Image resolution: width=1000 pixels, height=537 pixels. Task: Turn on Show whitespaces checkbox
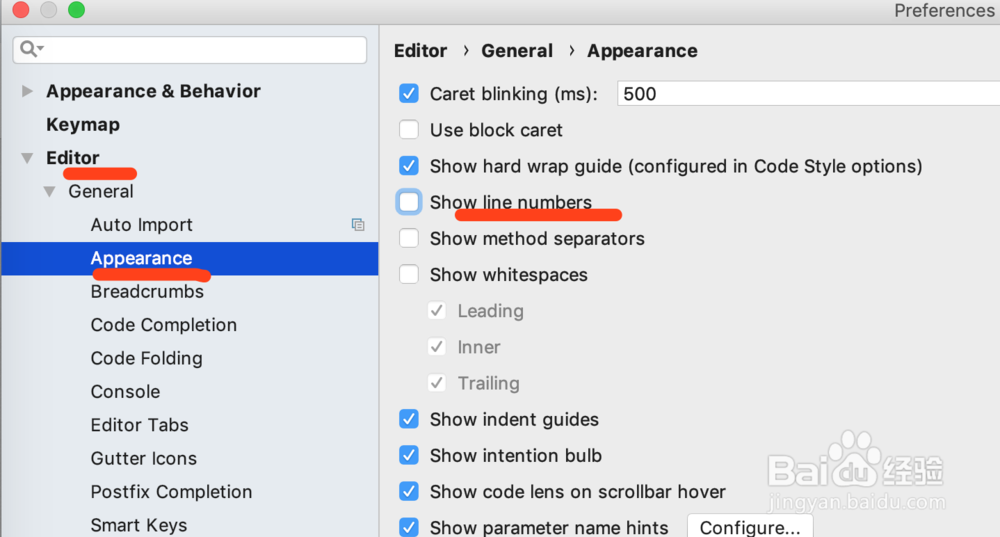(409, 275)
